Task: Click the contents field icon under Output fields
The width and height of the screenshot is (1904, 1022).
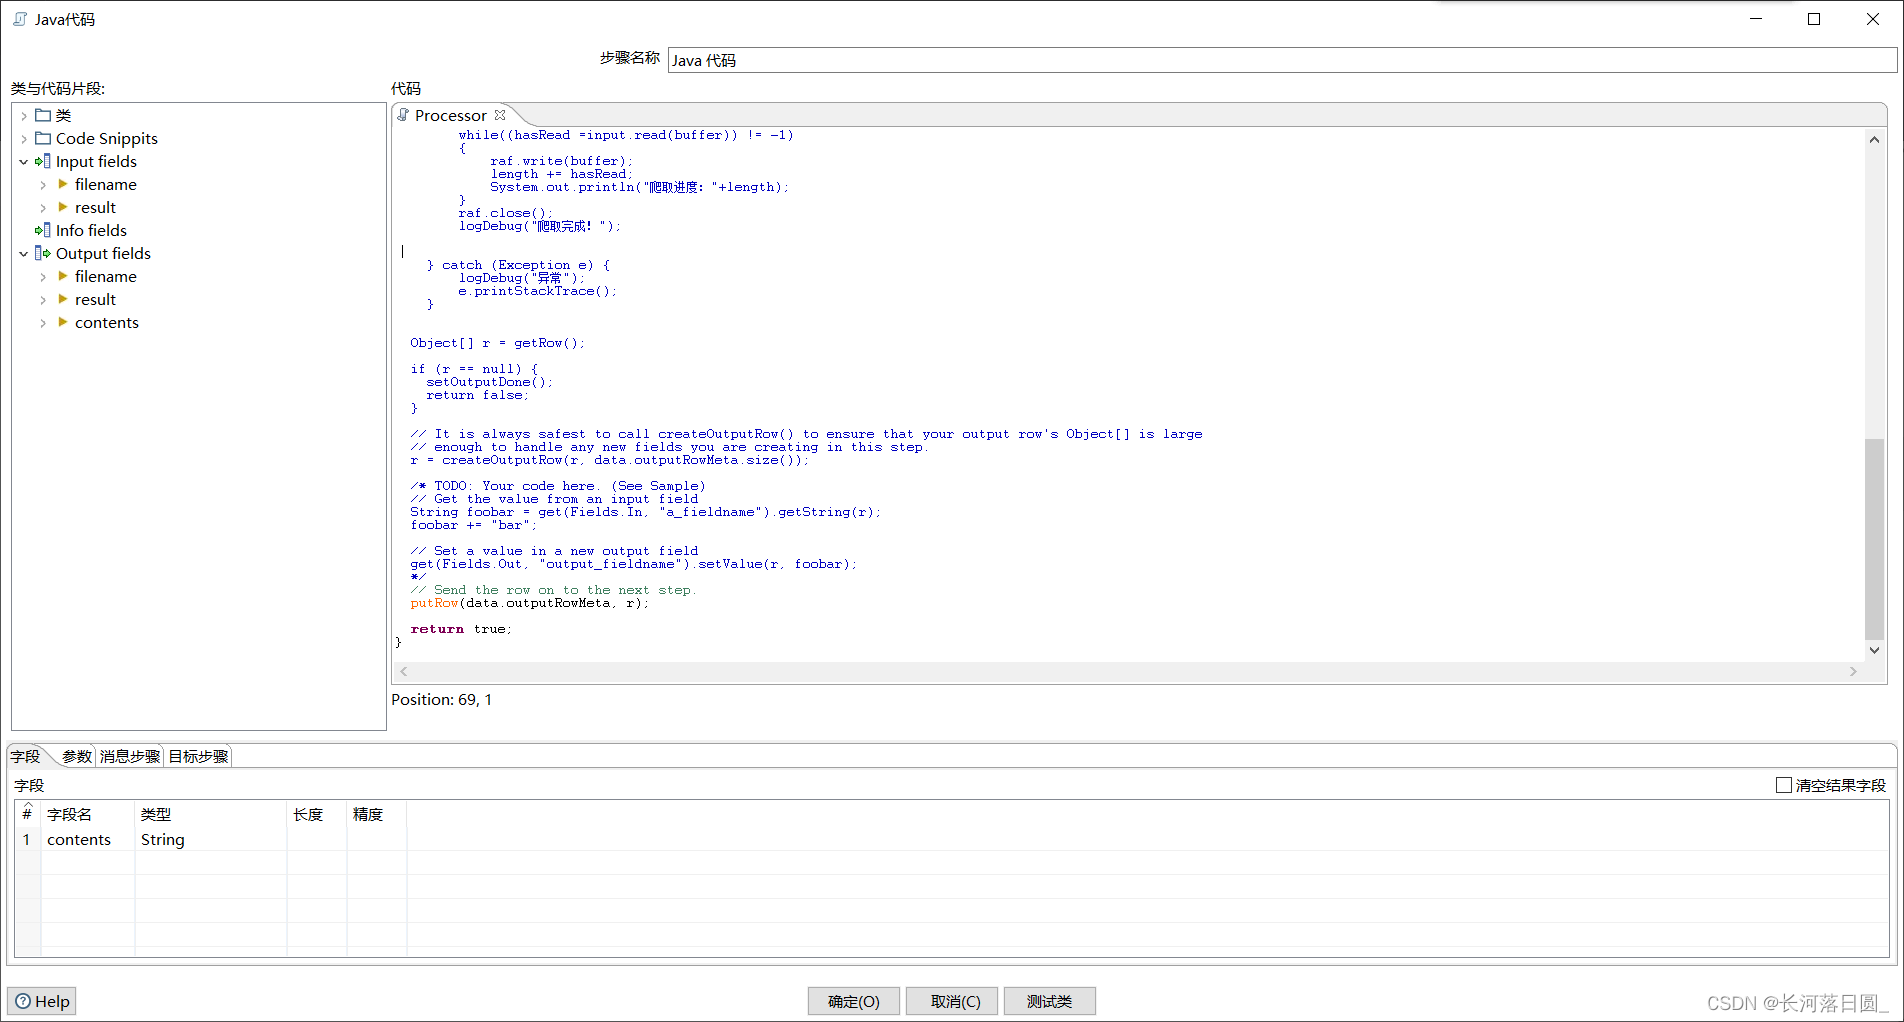Action: click(62, 322)
